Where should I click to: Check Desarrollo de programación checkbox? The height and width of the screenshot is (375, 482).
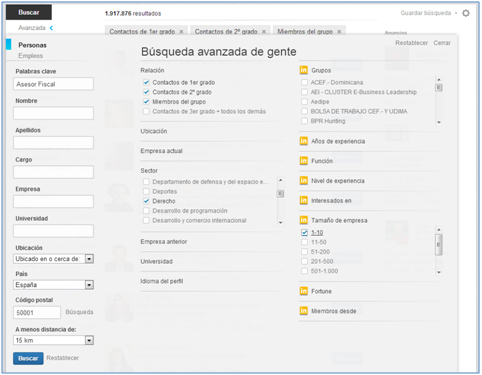coord(146,211)
